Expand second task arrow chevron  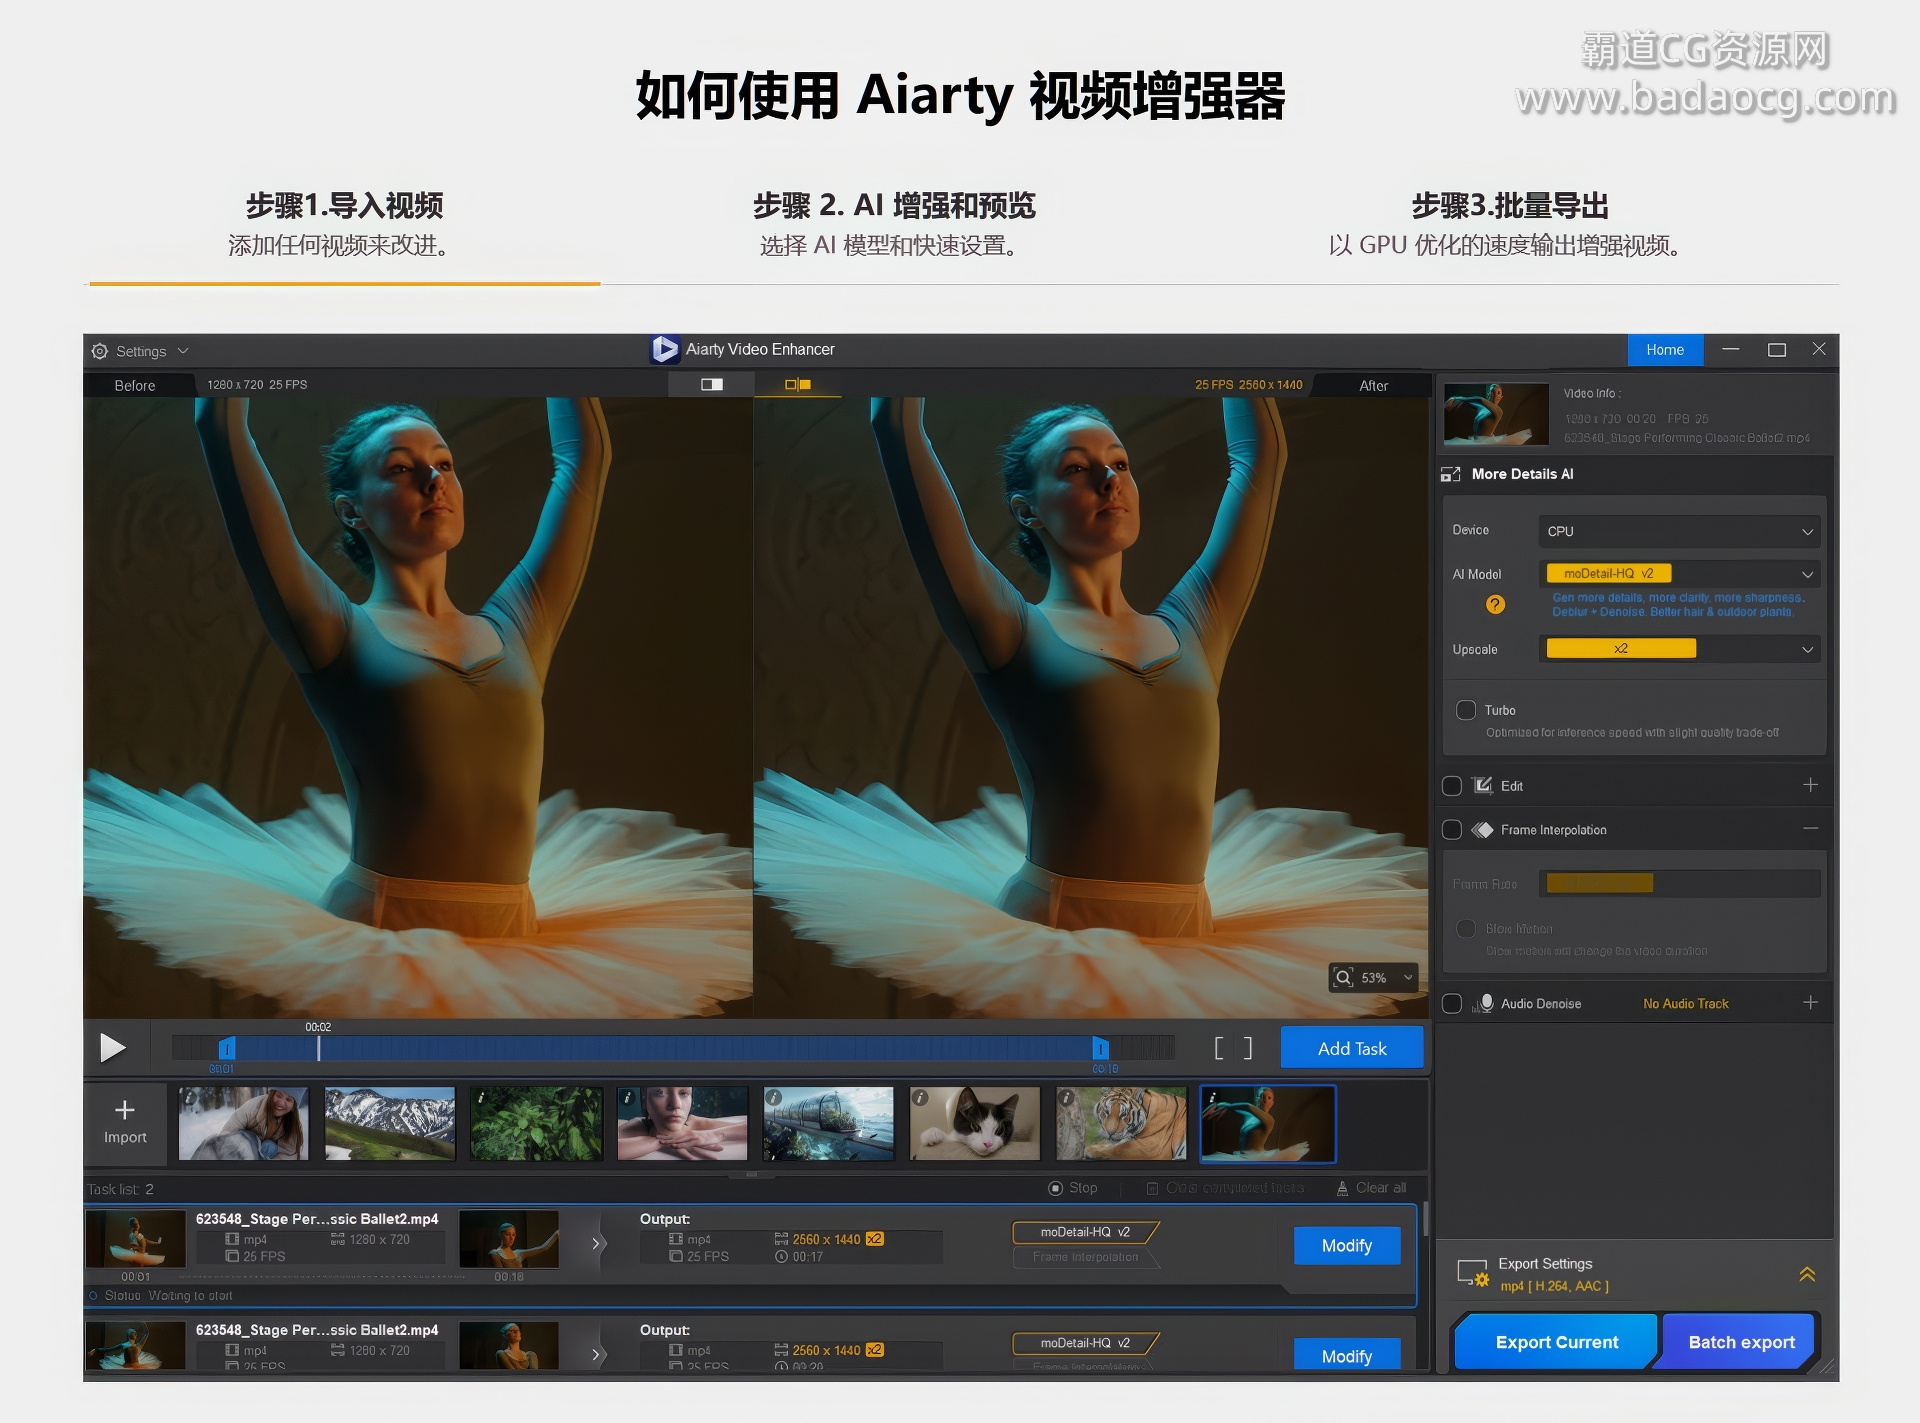click(x=597, y=1355)
